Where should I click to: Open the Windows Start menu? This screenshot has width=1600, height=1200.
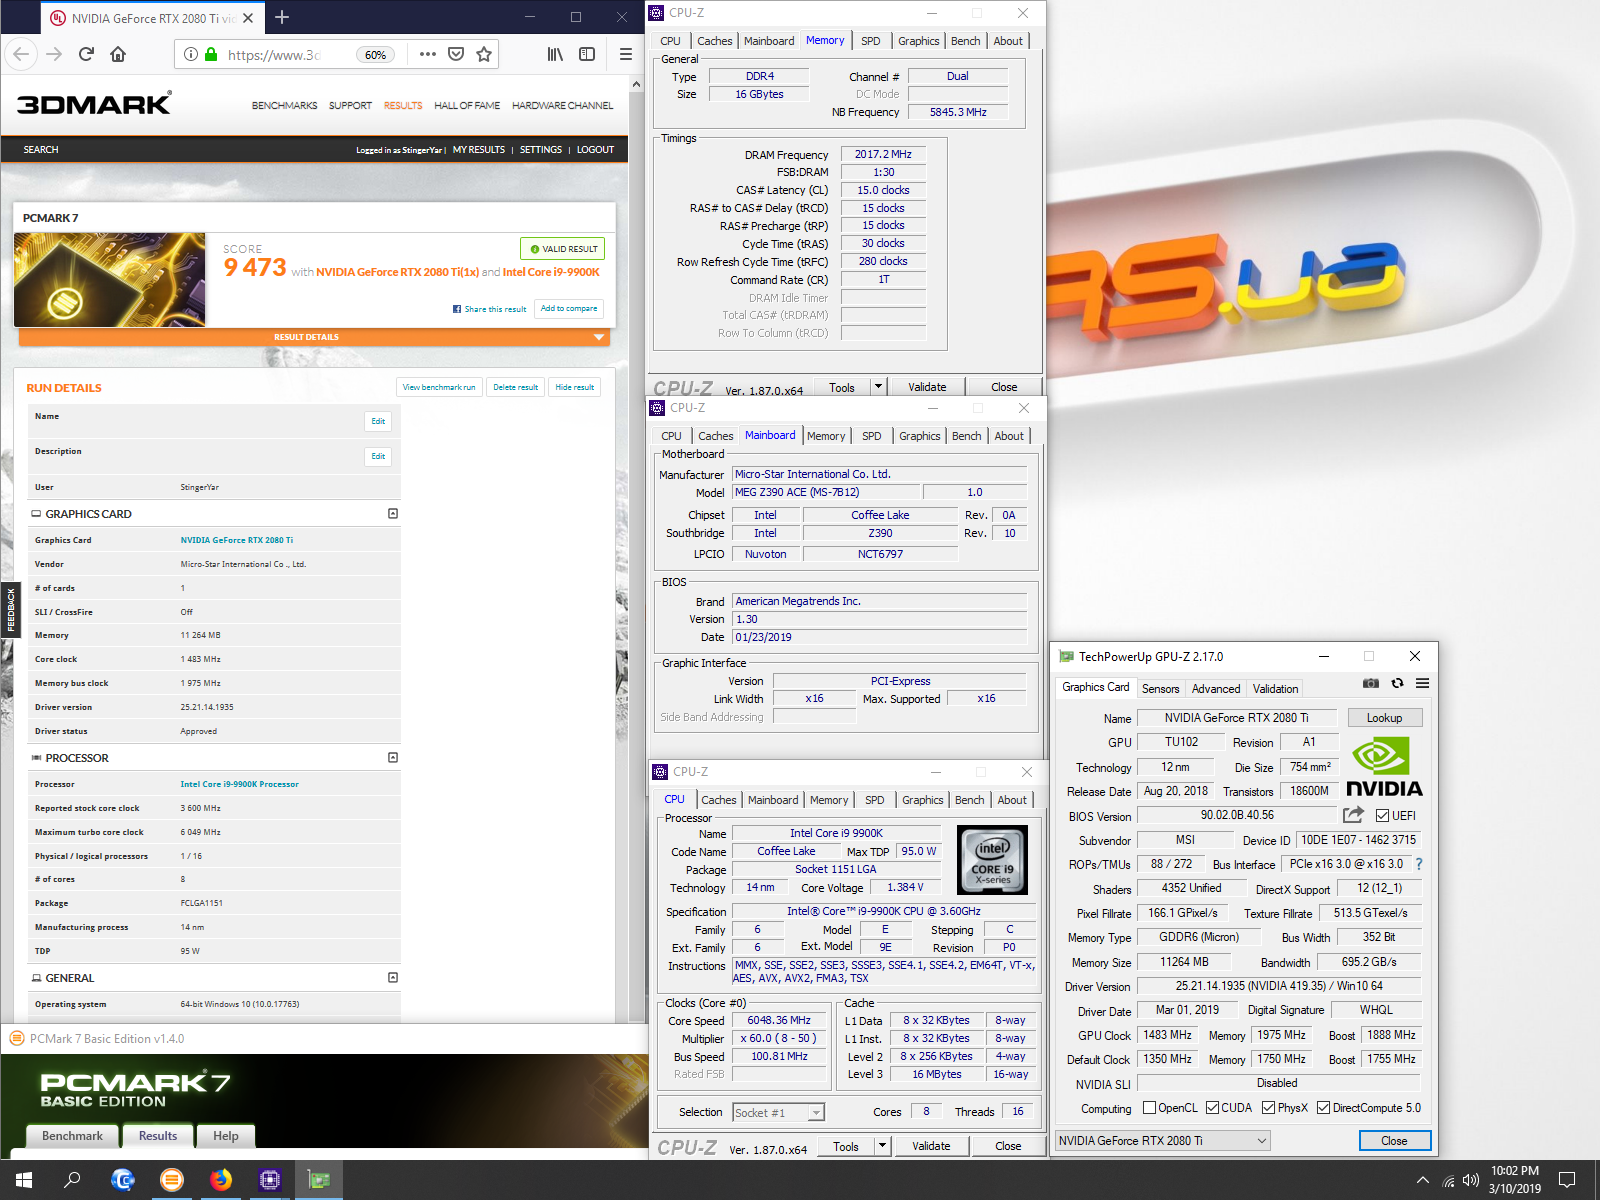point(24,1180)
